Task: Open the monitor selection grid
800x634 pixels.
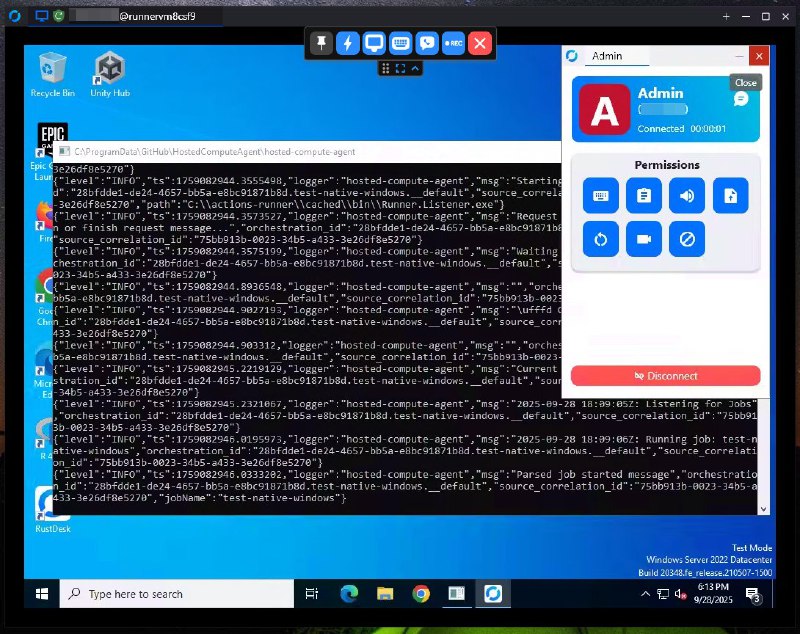Action: [x=387, y=68]
